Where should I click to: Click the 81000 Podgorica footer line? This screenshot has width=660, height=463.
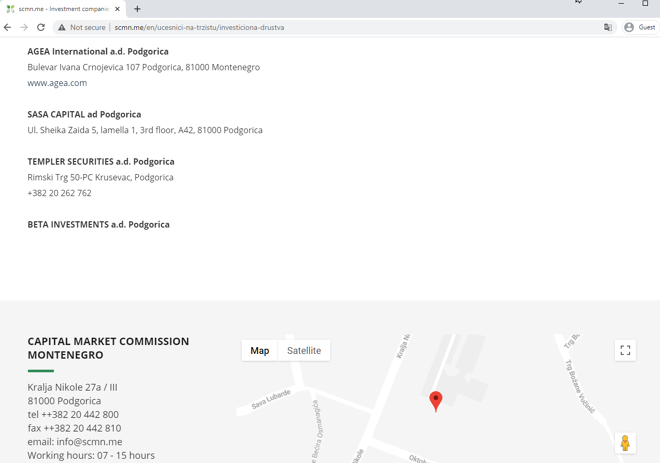pos(64,401)
